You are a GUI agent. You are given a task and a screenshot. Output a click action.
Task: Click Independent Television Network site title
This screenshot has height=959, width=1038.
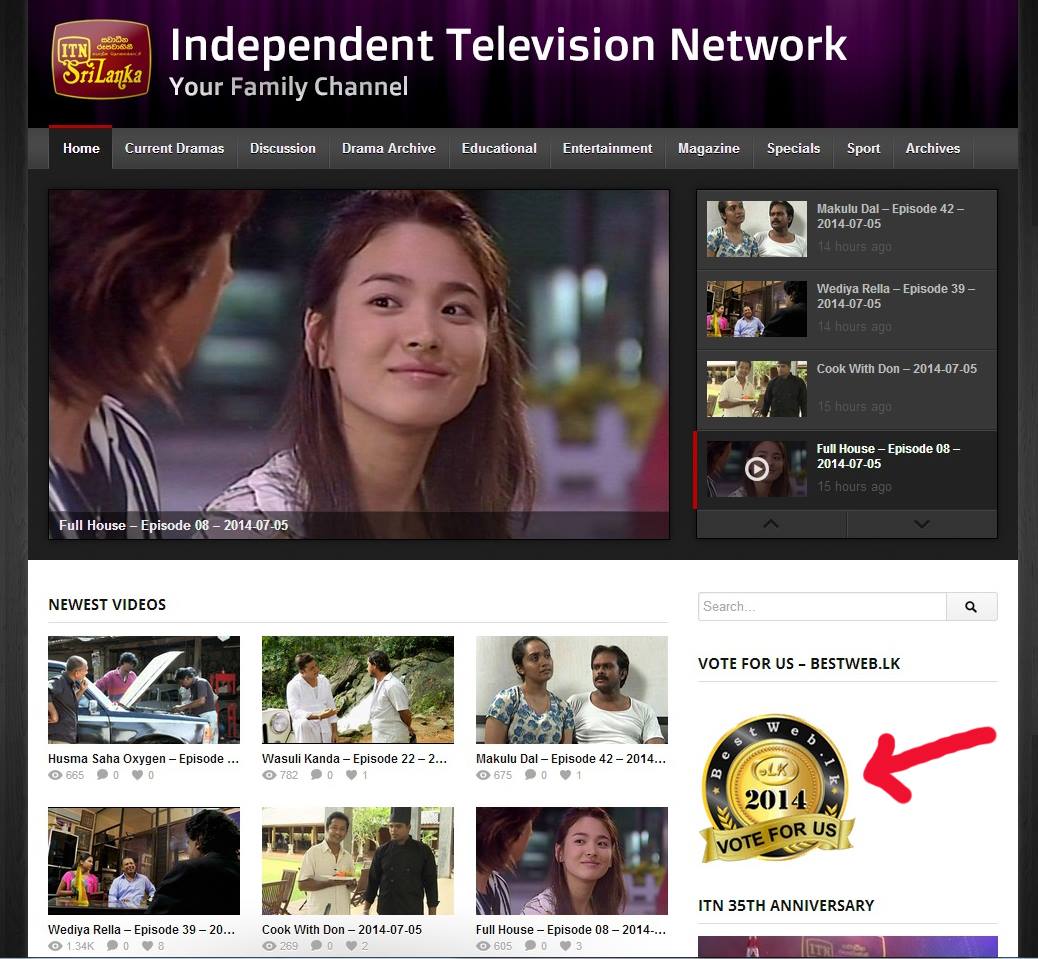508,44
